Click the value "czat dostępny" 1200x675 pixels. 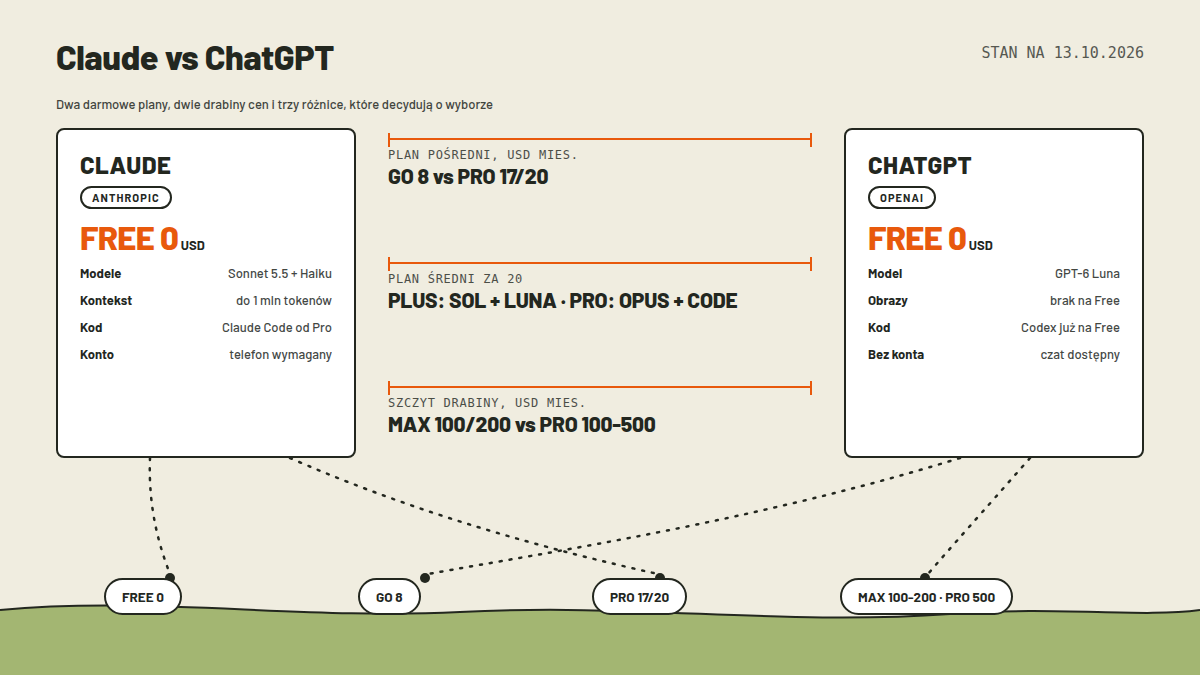click(1080, 355)
